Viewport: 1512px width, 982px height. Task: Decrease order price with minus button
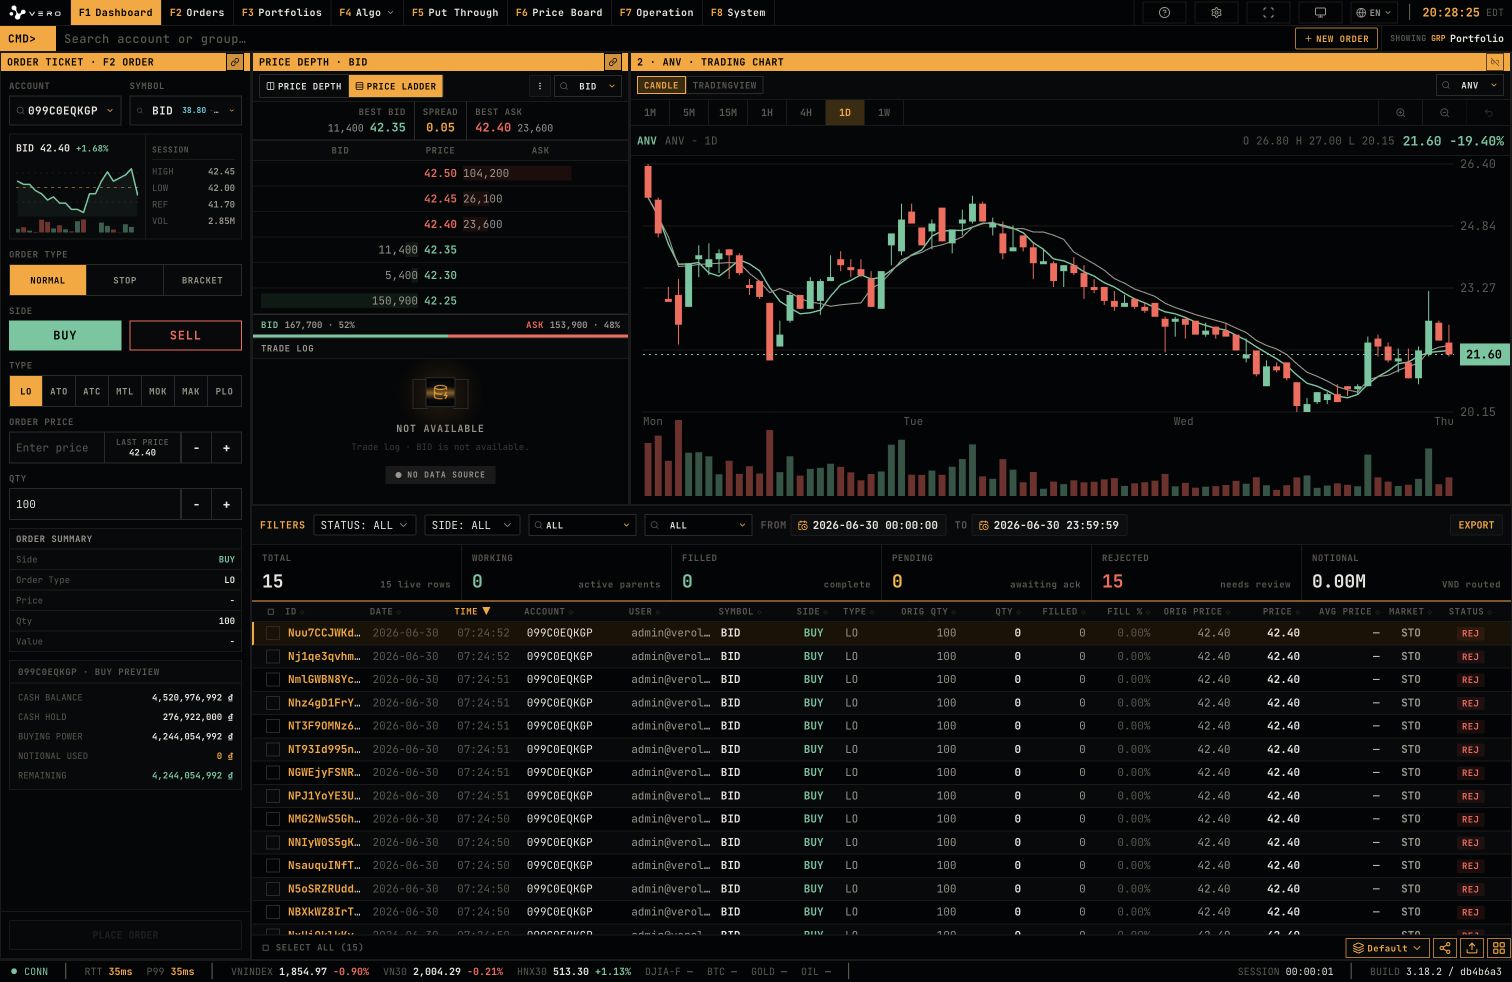[196, 448]
